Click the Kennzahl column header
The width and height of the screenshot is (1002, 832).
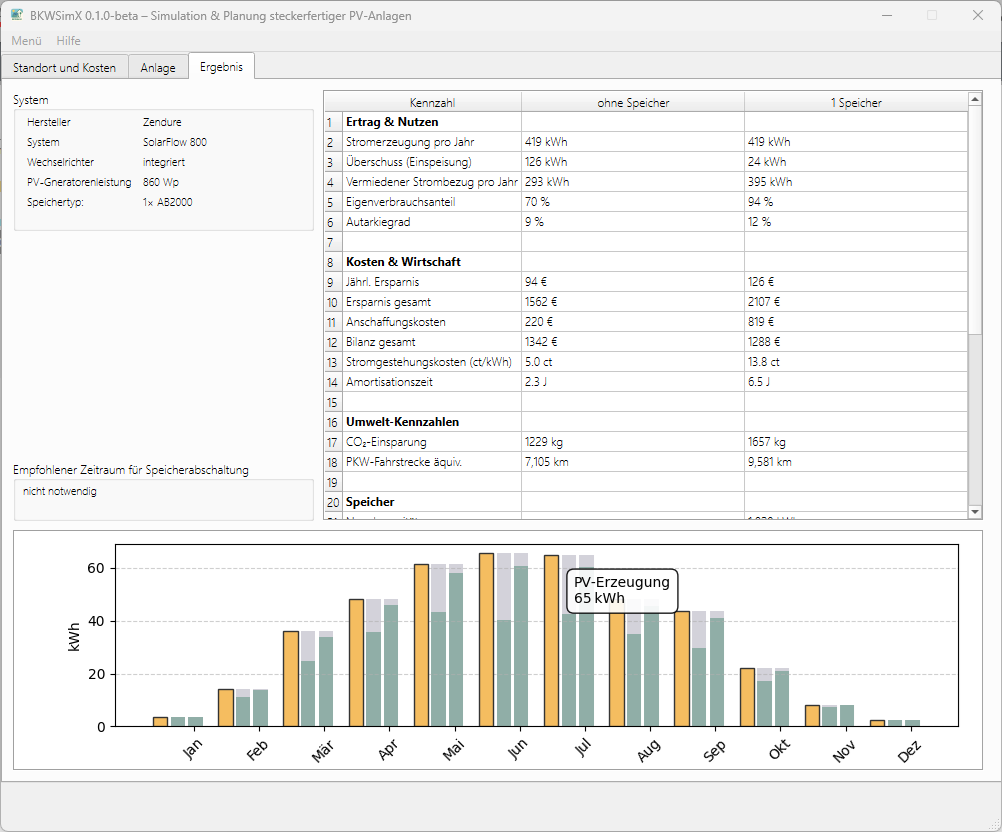point(432,102)
